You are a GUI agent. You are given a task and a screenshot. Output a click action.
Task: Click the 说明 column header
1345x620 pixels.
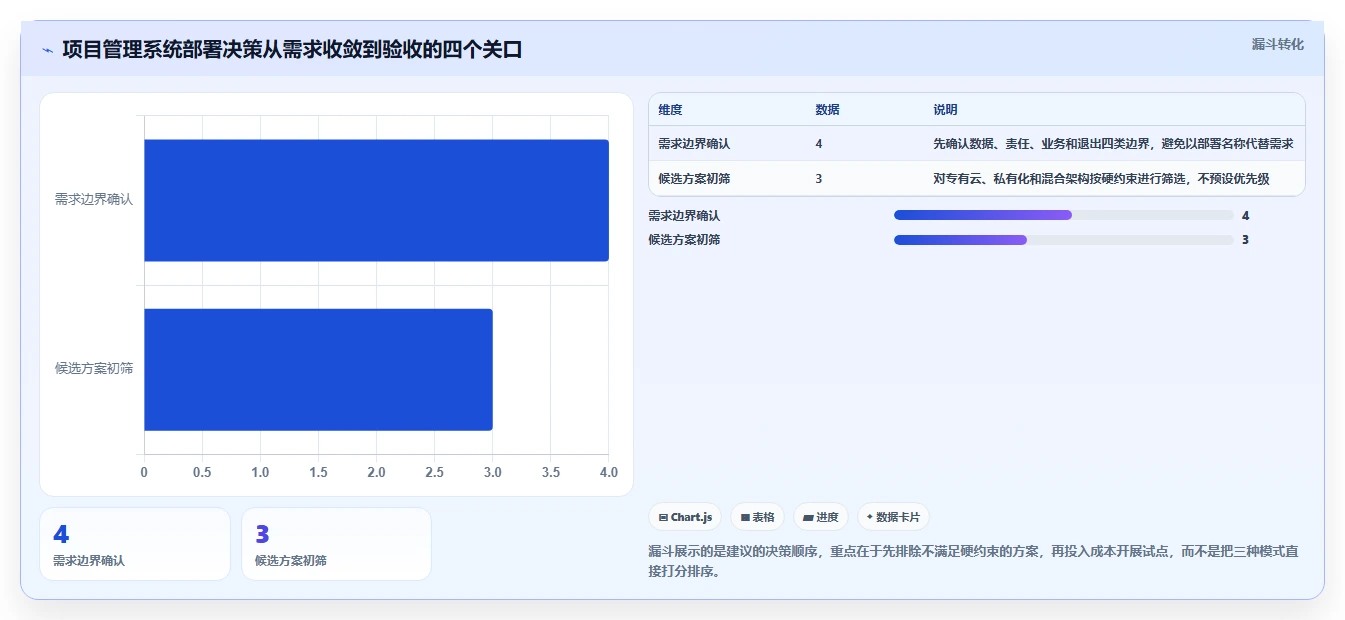point(945,110)
